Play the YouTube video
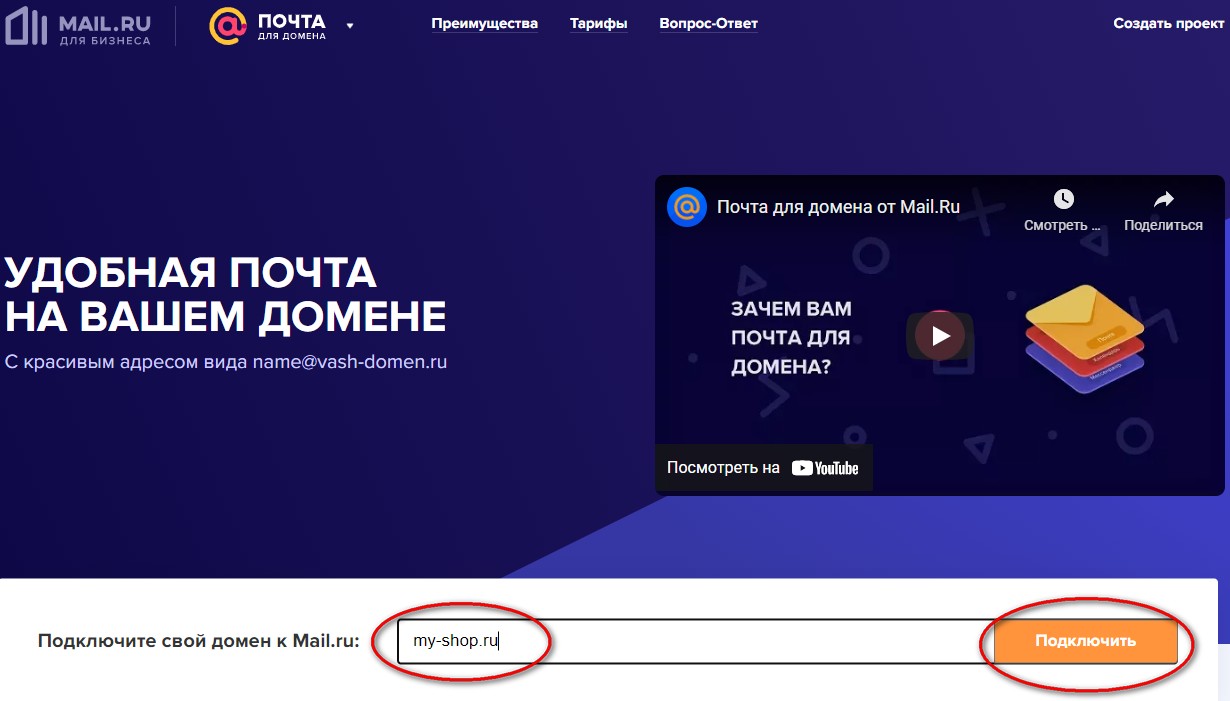Image resolution: width=1230 pixels, height=701 pixels. [940, 336]
